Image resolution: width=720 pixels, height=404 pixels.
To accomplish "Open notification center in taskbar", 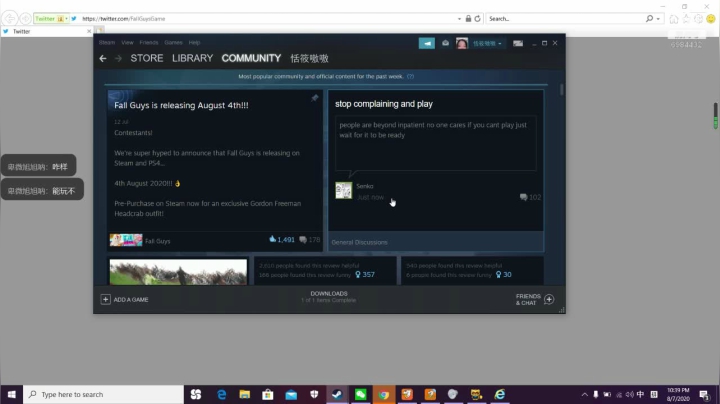I will point(704,394).
